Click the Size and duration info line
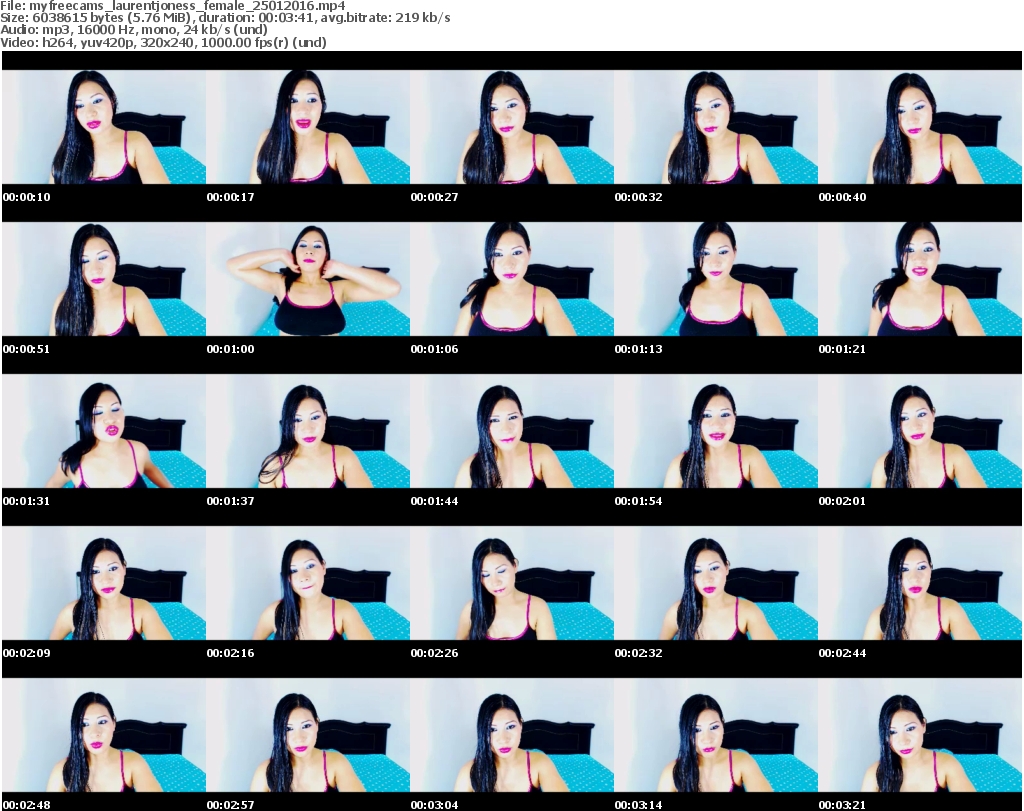Screen dimensions: 1024x811 225,18
